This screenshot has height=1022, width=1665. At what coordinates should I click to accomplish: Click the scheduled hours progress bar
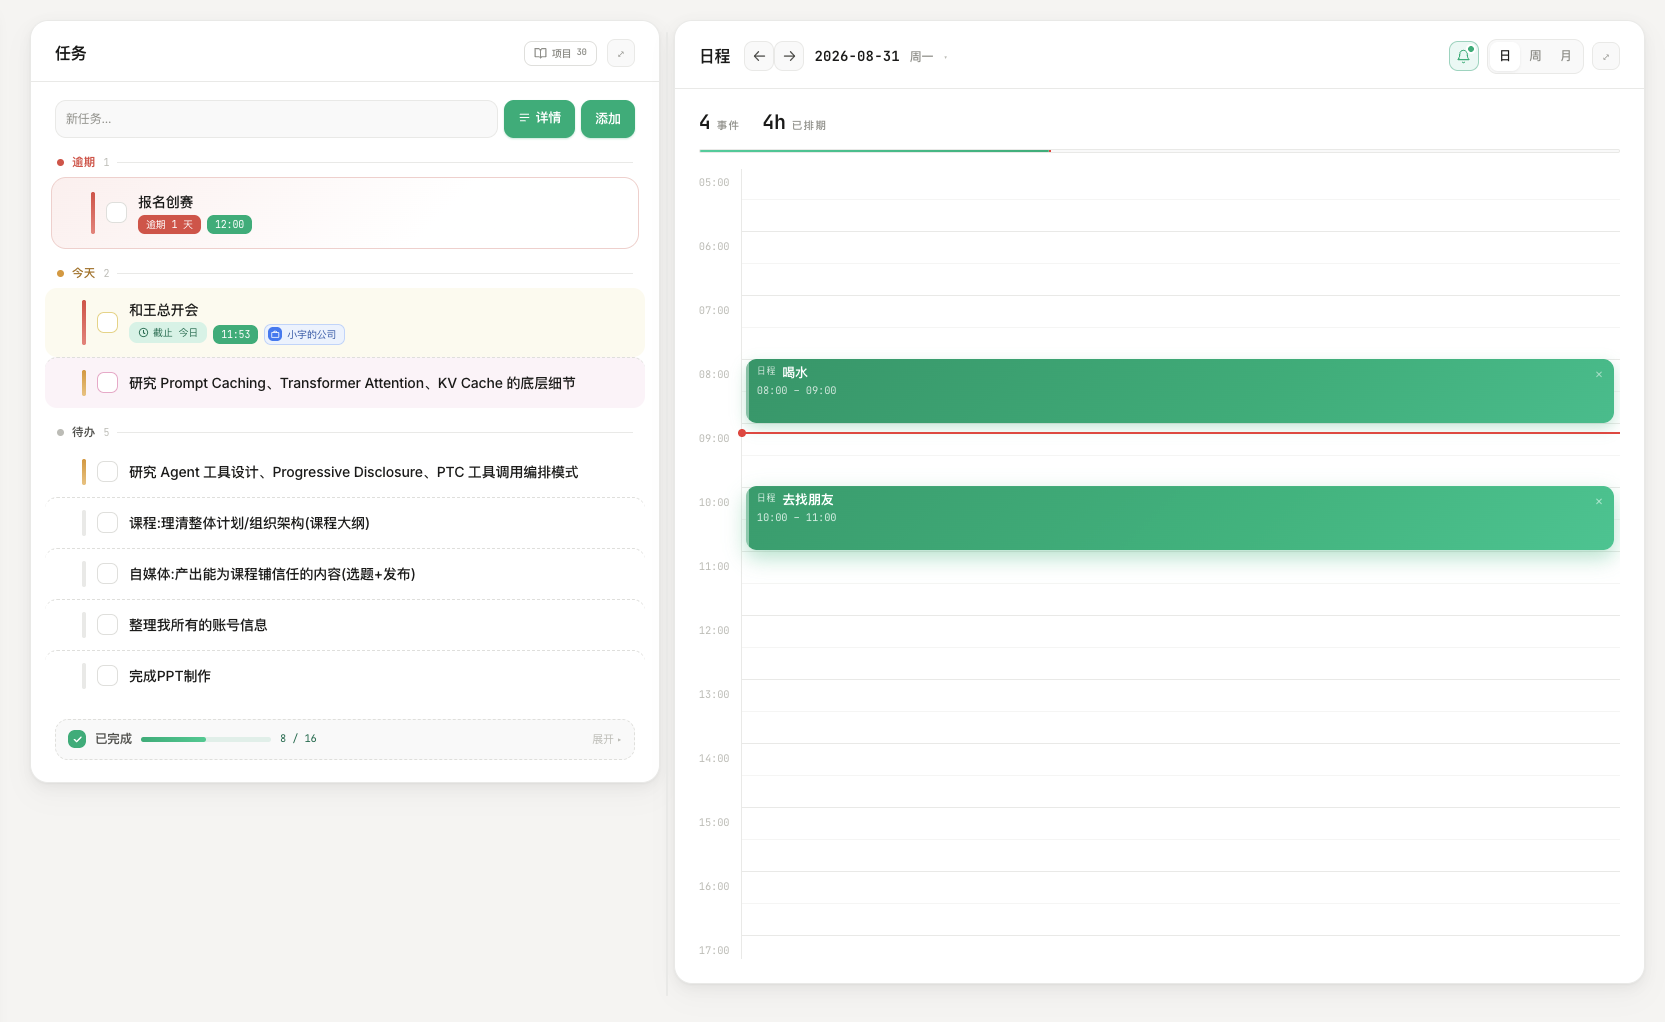(x=1160, y=151)
